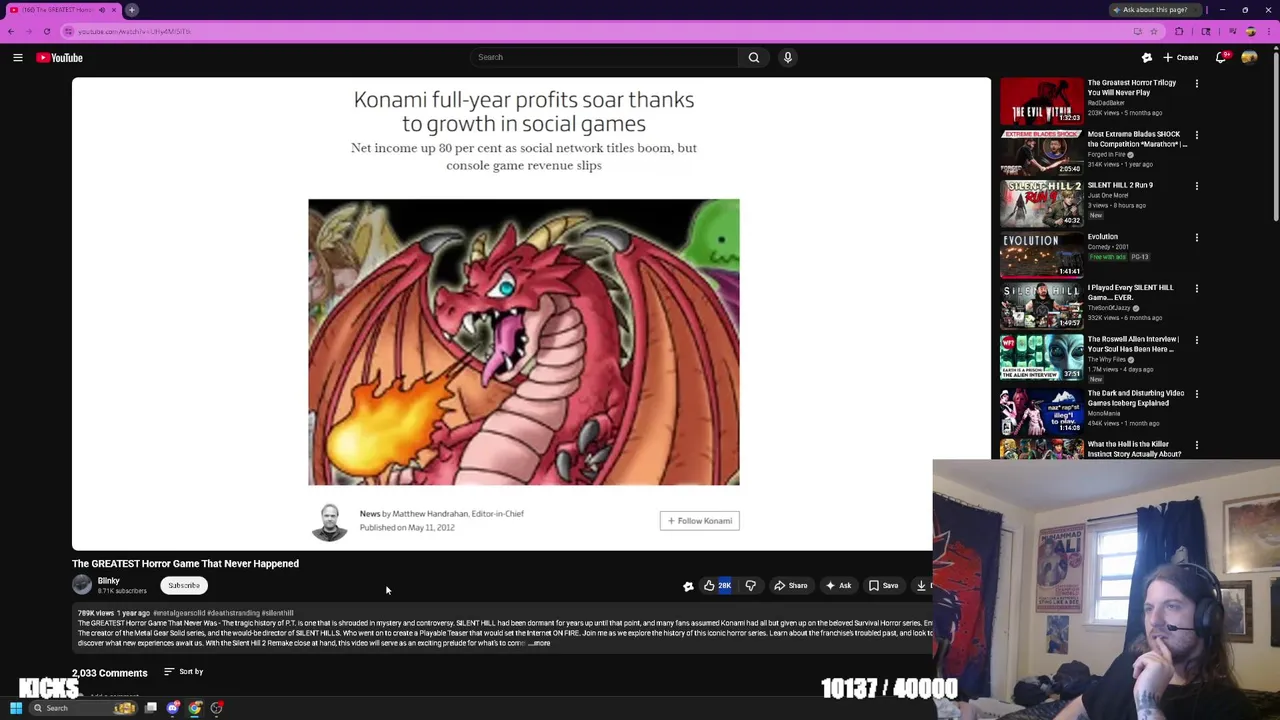Viewport: 1280px width, 720px height.
Task: Open the notifications bell
Action: tap(1220, 58)
